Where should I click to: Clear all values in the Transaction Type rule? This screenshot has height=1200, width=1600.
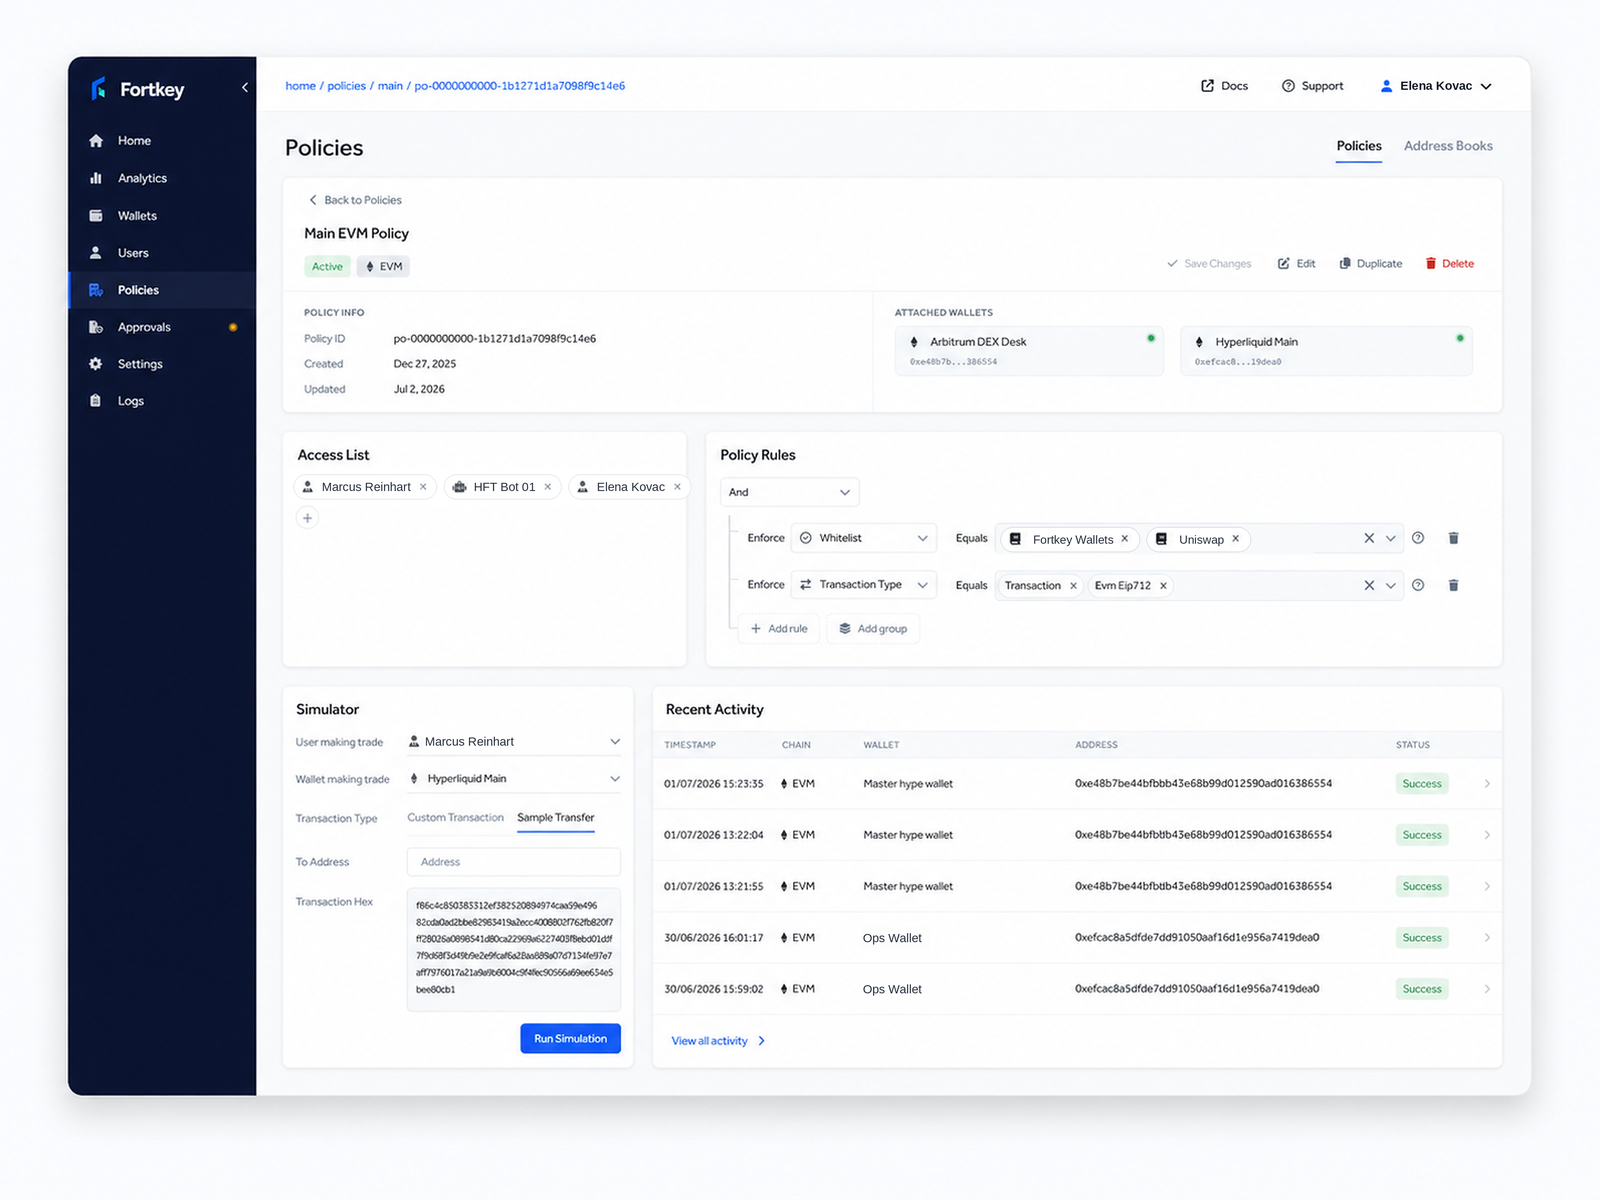[x=1369, y=585]
